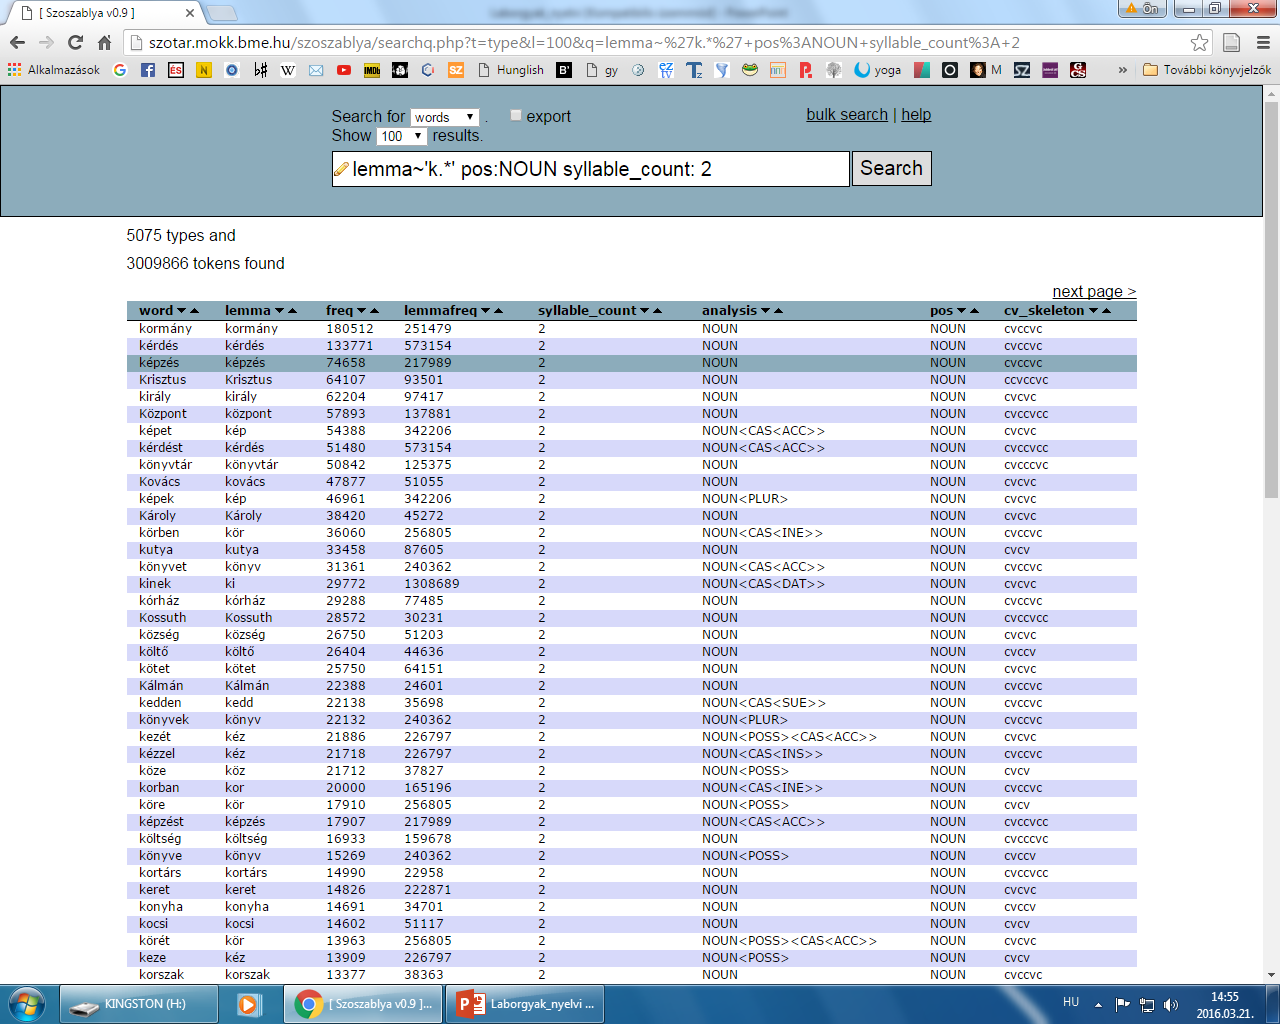
Task: Open the media player taskbar icon
Action: coord(249,1003)
